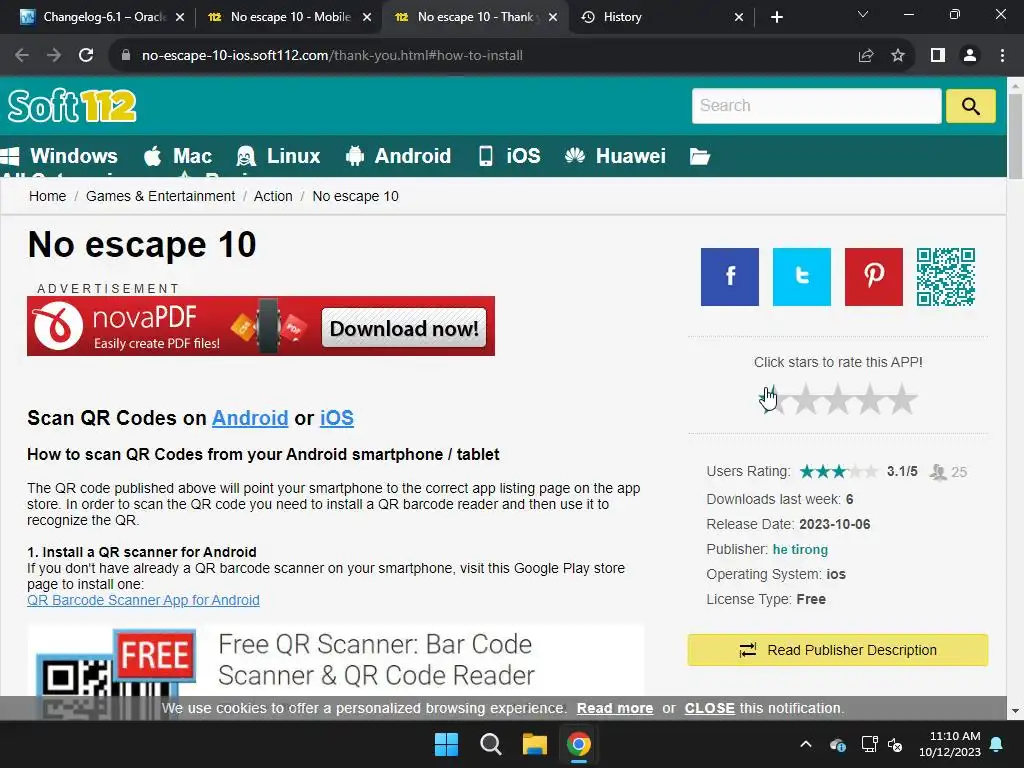The image size is (1024, 768).
Task: Open the Chrome profile menu
Action: (970, 55)
